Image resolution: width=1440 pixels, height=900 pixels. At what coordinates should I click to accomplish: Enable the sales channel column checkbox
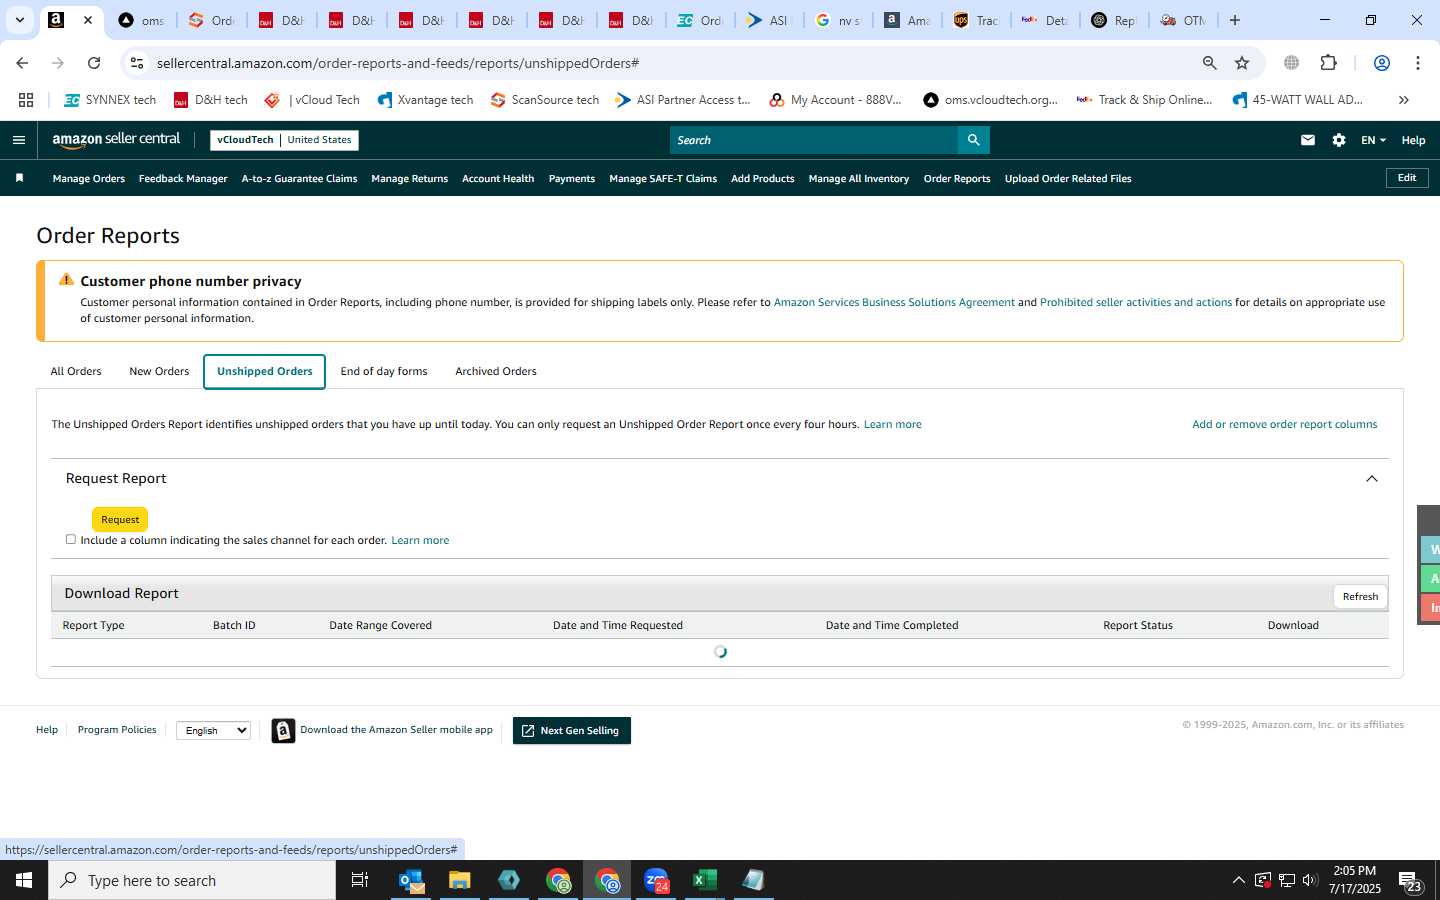tap(71, 539)
